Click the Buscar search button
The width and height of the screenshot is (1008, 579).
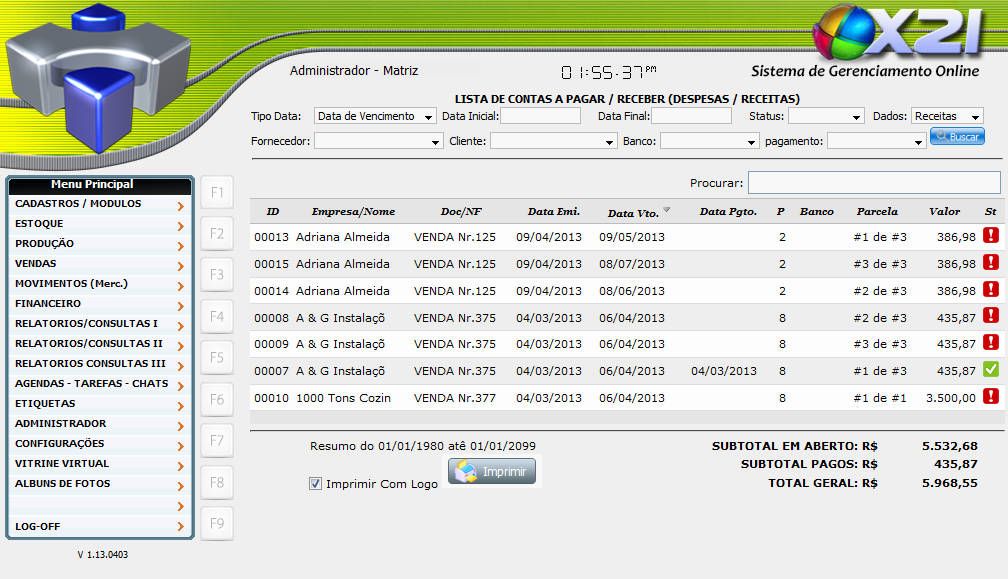(x=957, y=137)
